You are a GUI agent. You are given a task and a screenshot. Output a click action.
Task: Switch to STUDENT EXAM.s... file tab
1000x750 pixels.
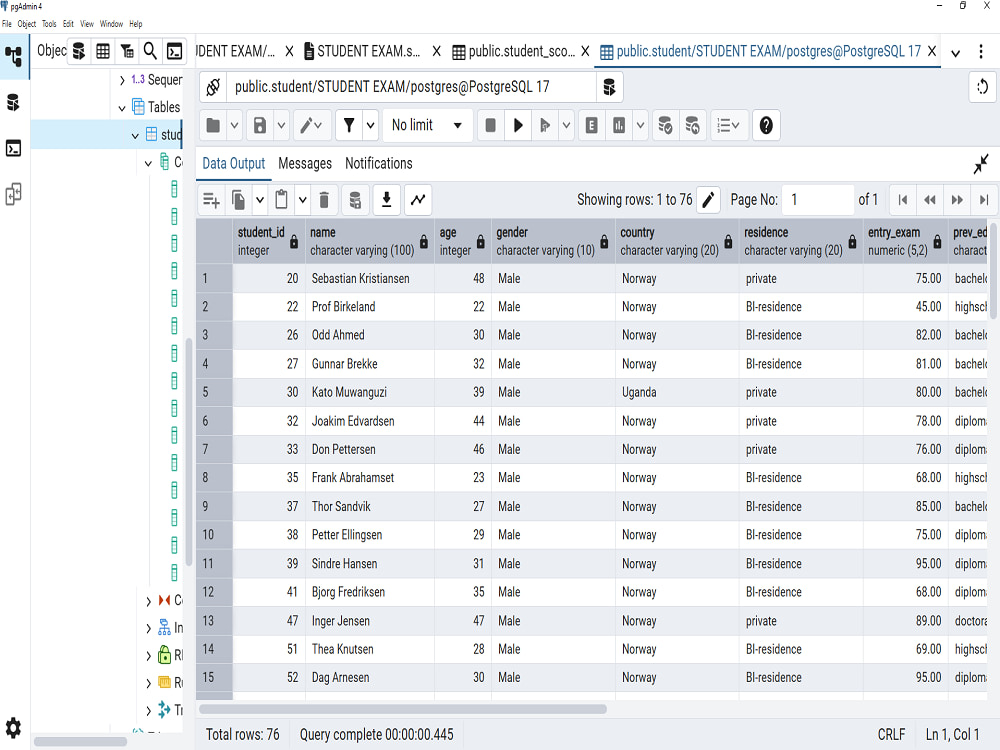tap(362, 52)
